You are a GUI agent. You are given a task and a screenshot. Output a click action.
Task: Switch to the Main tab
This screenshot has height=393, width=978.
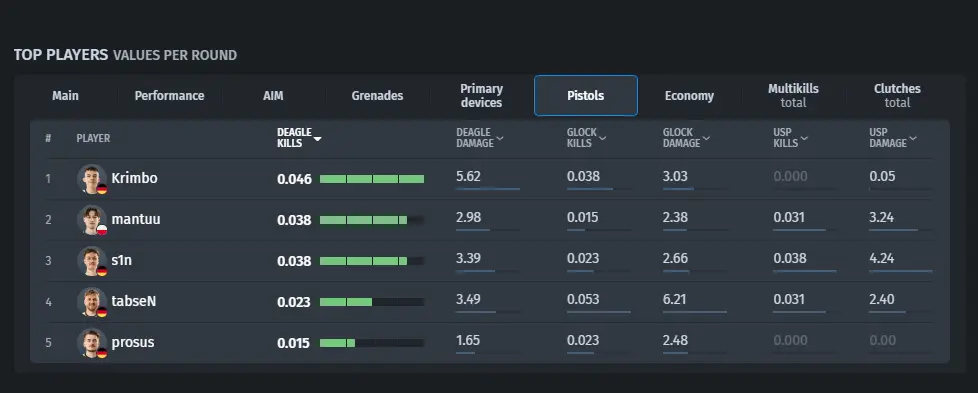(65, 95)
